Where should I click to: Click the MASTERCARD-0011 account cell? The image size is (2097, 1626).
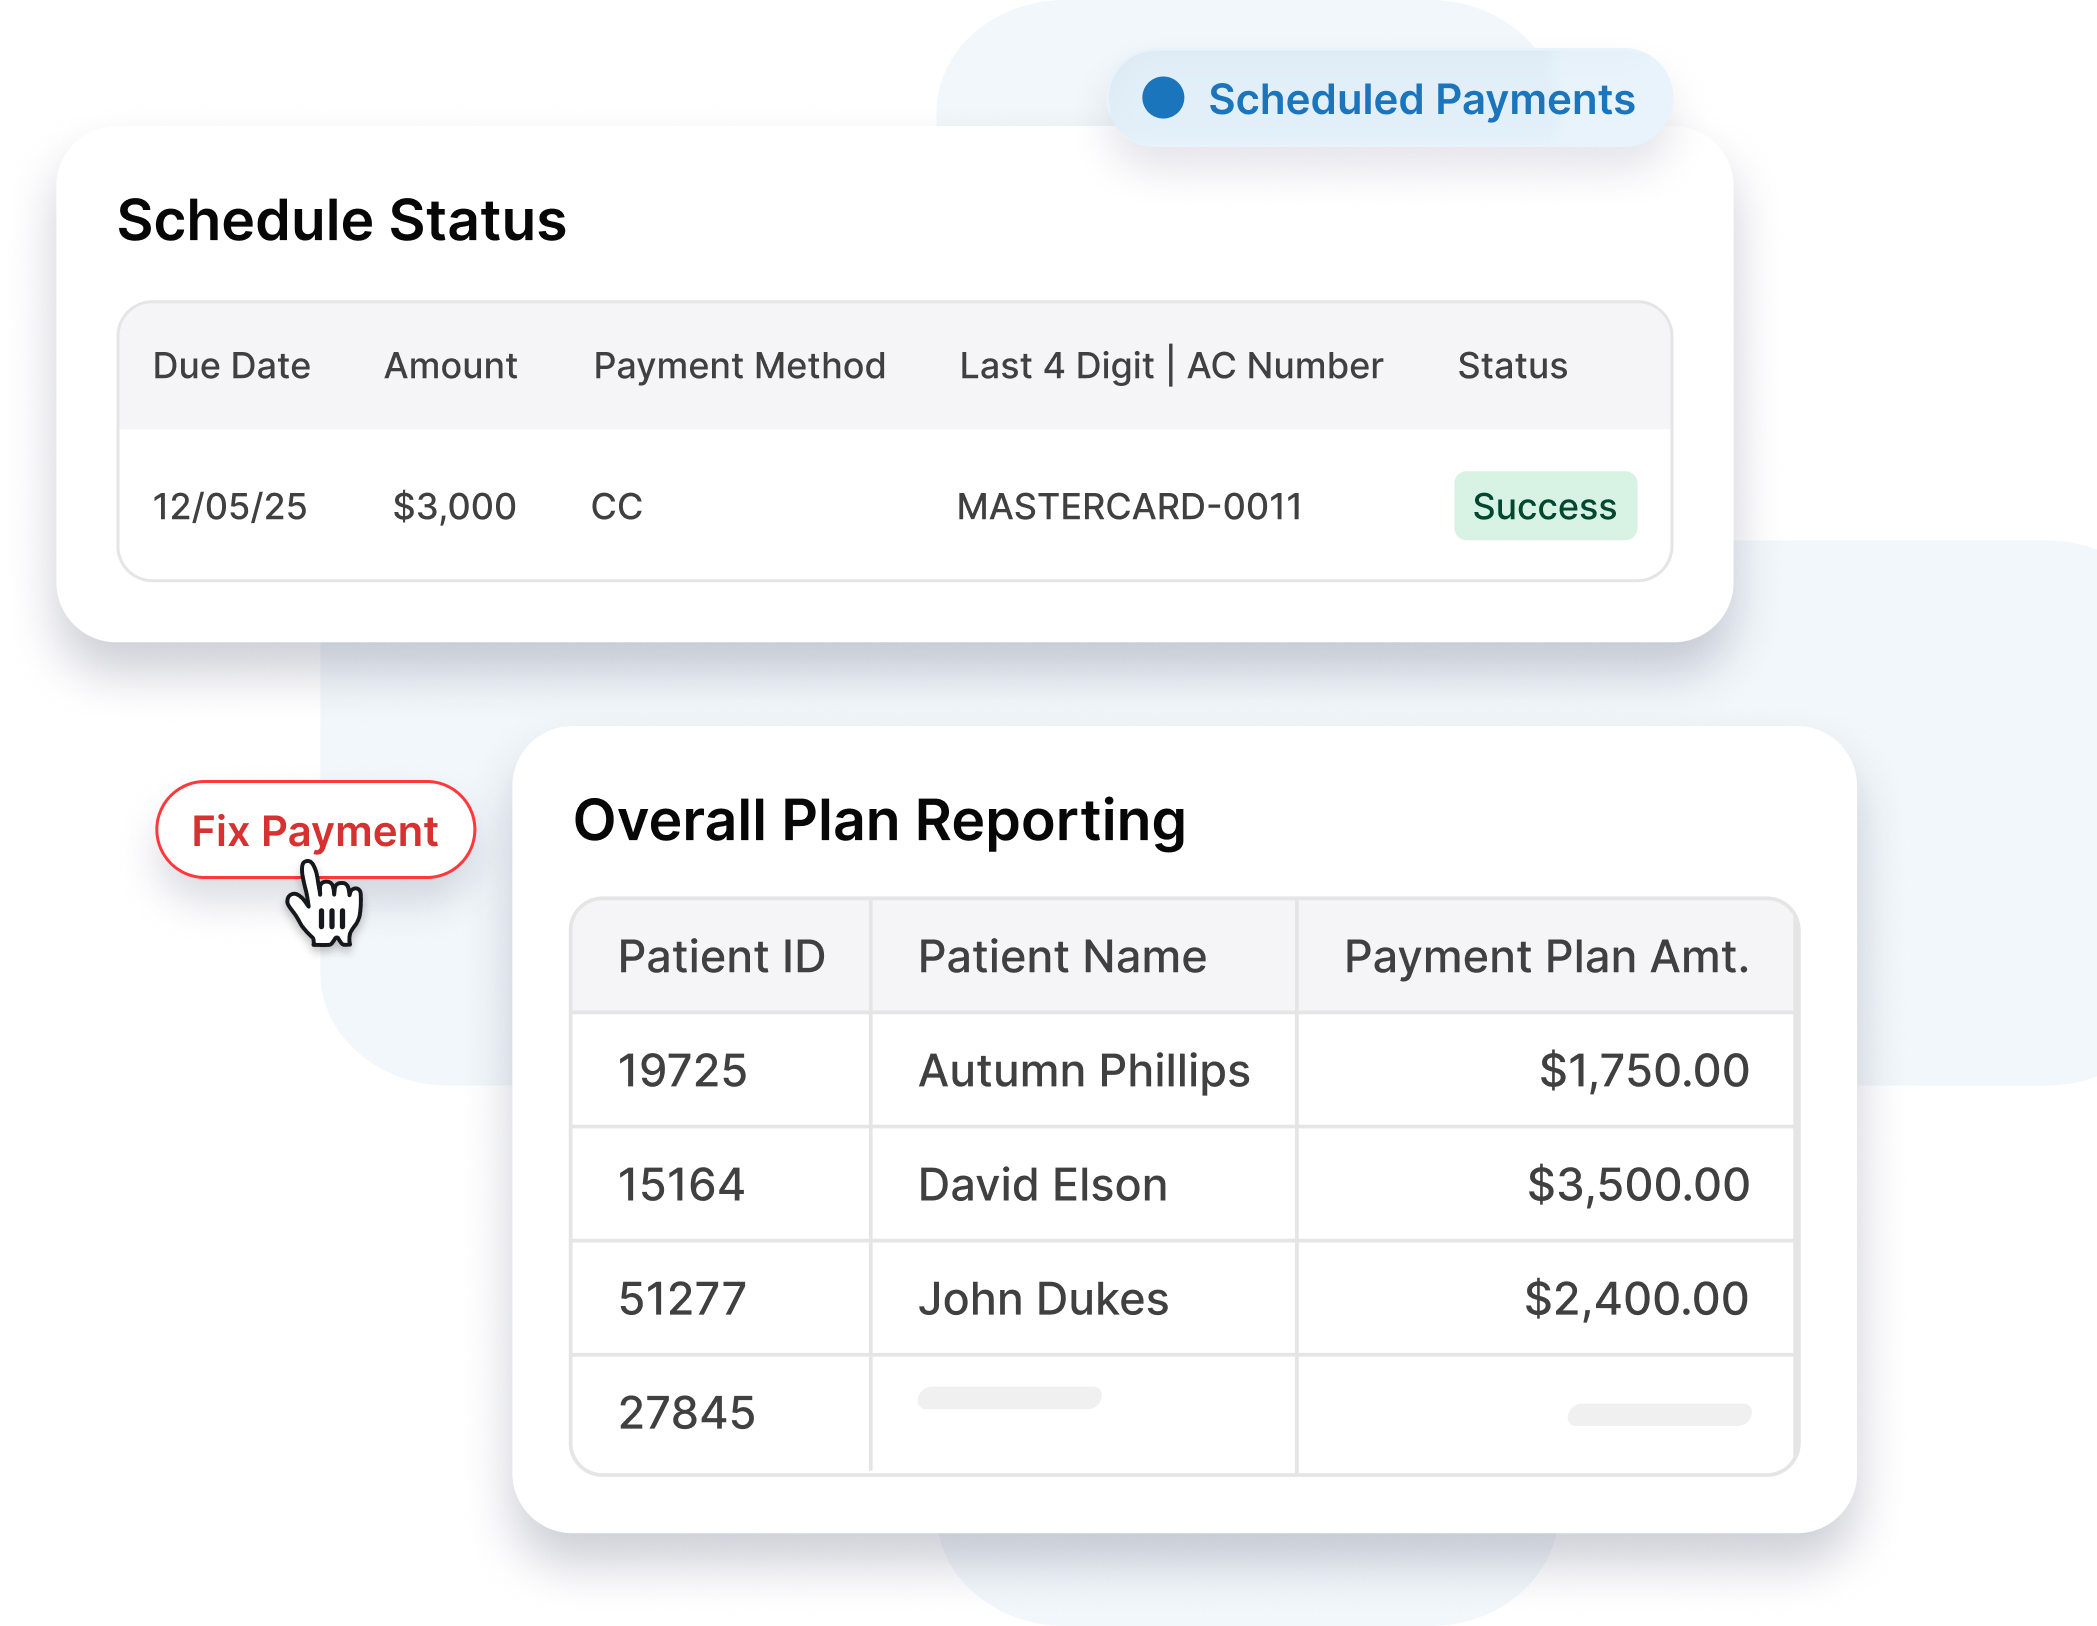(1129, 507)
